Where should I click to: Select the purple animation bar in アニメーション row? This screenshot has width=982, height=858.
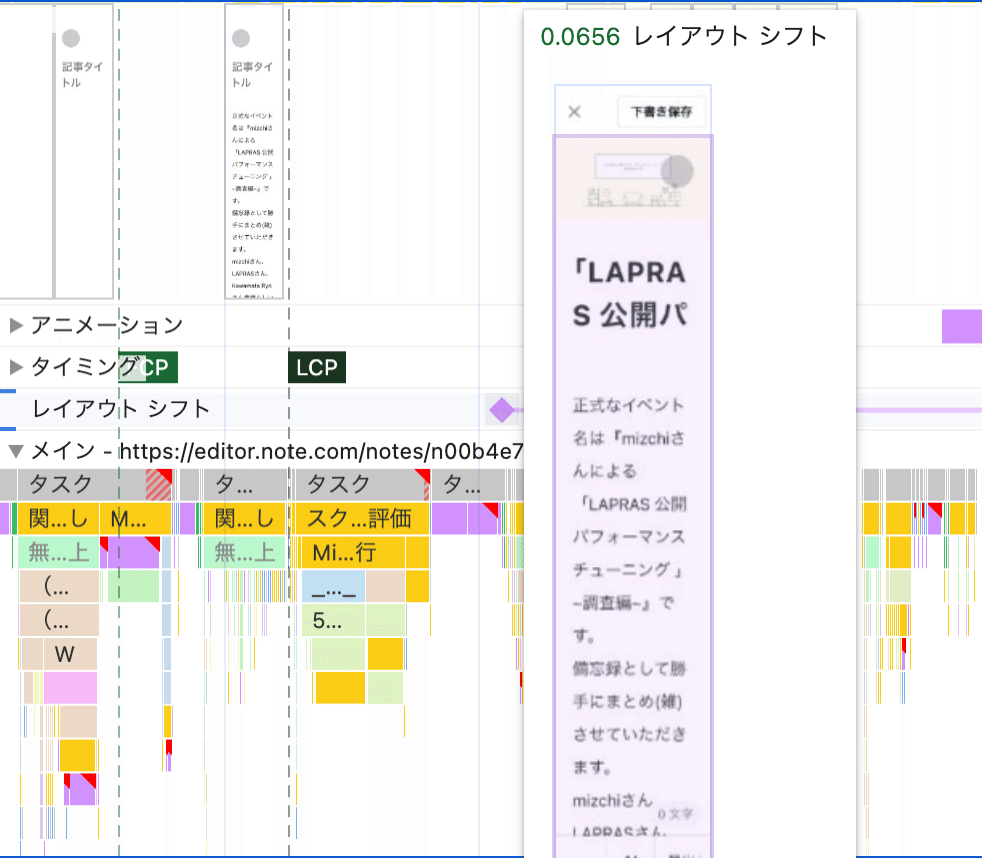[x=962, y=326]
